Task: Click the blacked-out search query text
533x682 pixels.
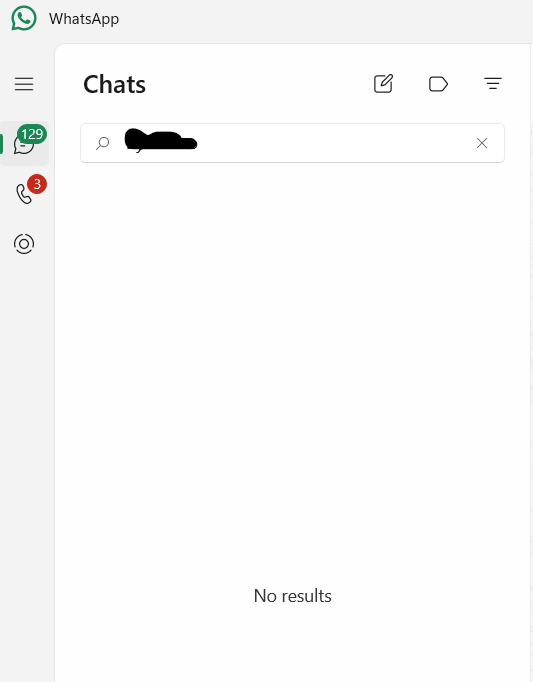Action: coord(161,140)
